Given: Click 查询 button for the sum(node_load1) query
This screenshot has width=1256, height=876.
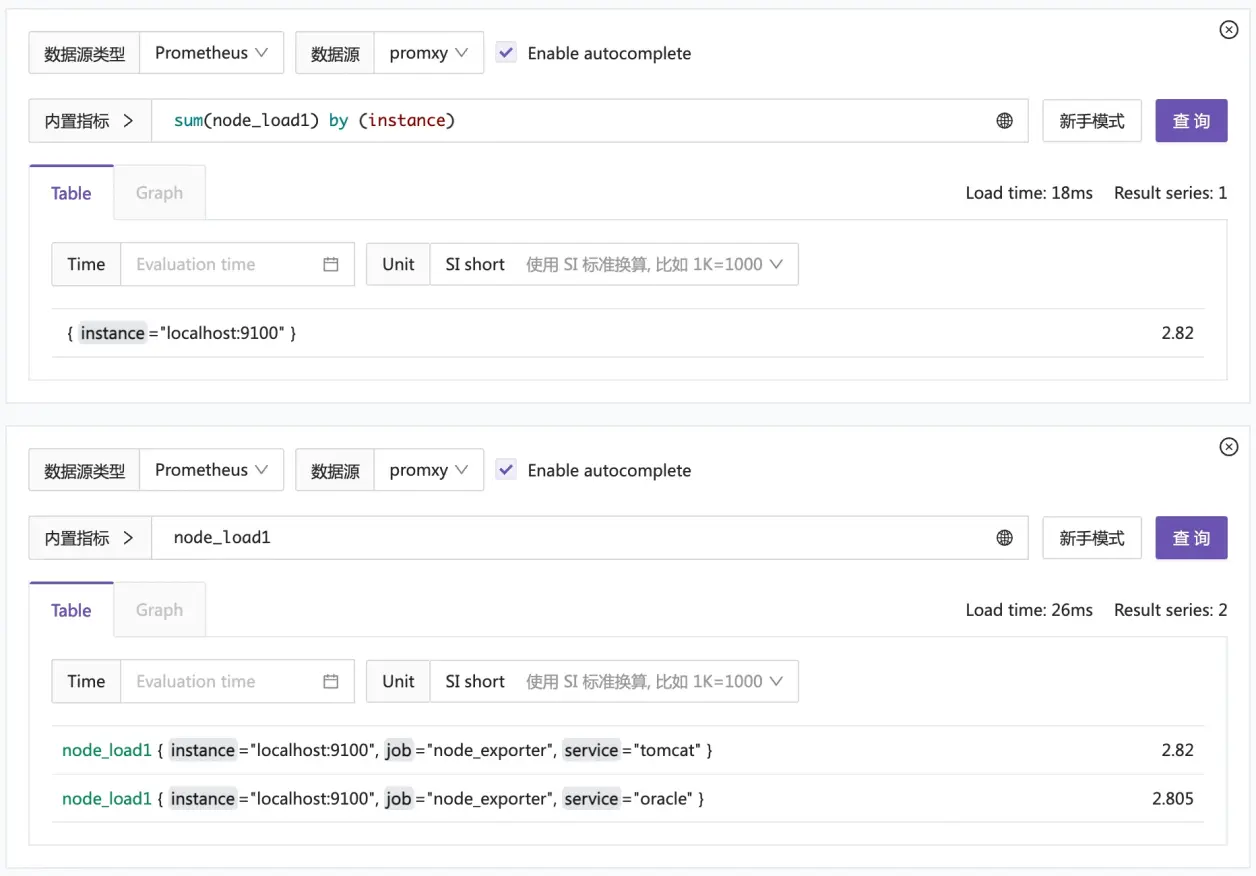Looking at the screenshot, I should coord(1191,121).
